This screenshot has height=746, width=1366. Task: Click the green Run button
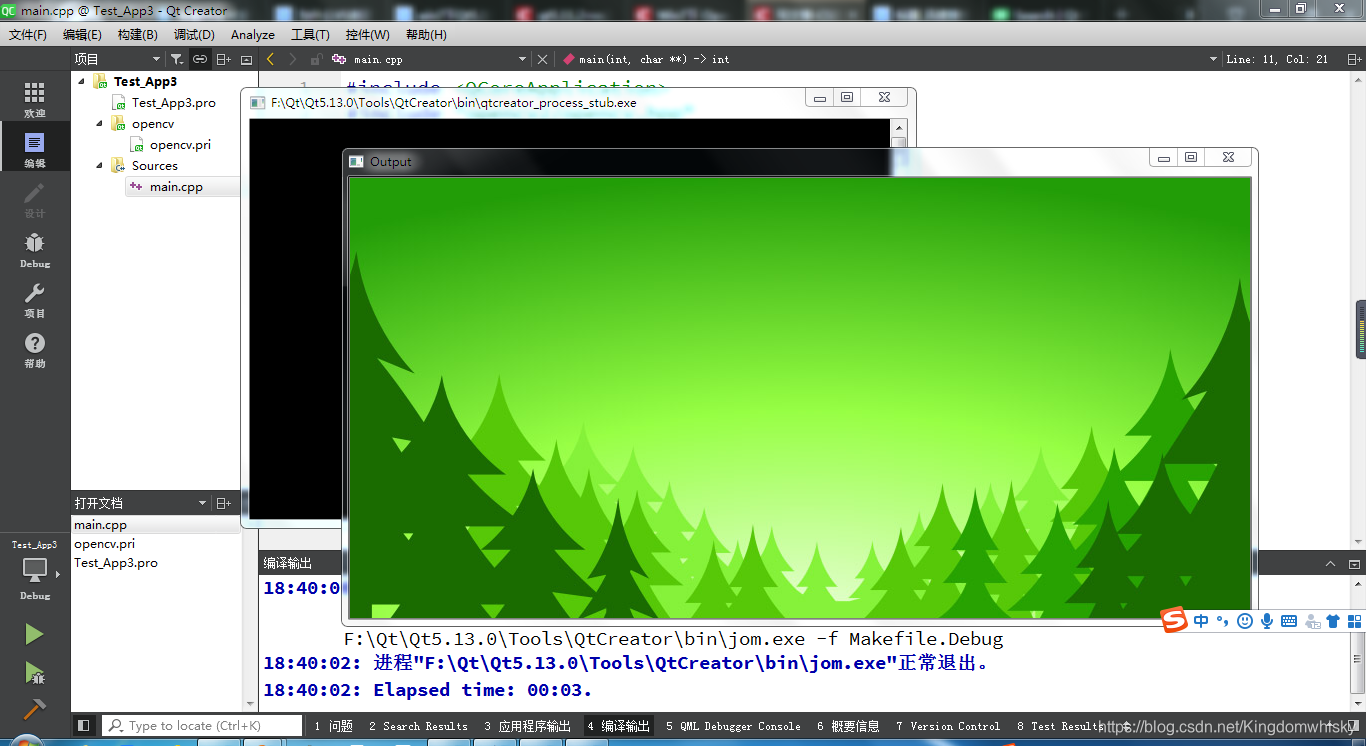click(34, 634)
